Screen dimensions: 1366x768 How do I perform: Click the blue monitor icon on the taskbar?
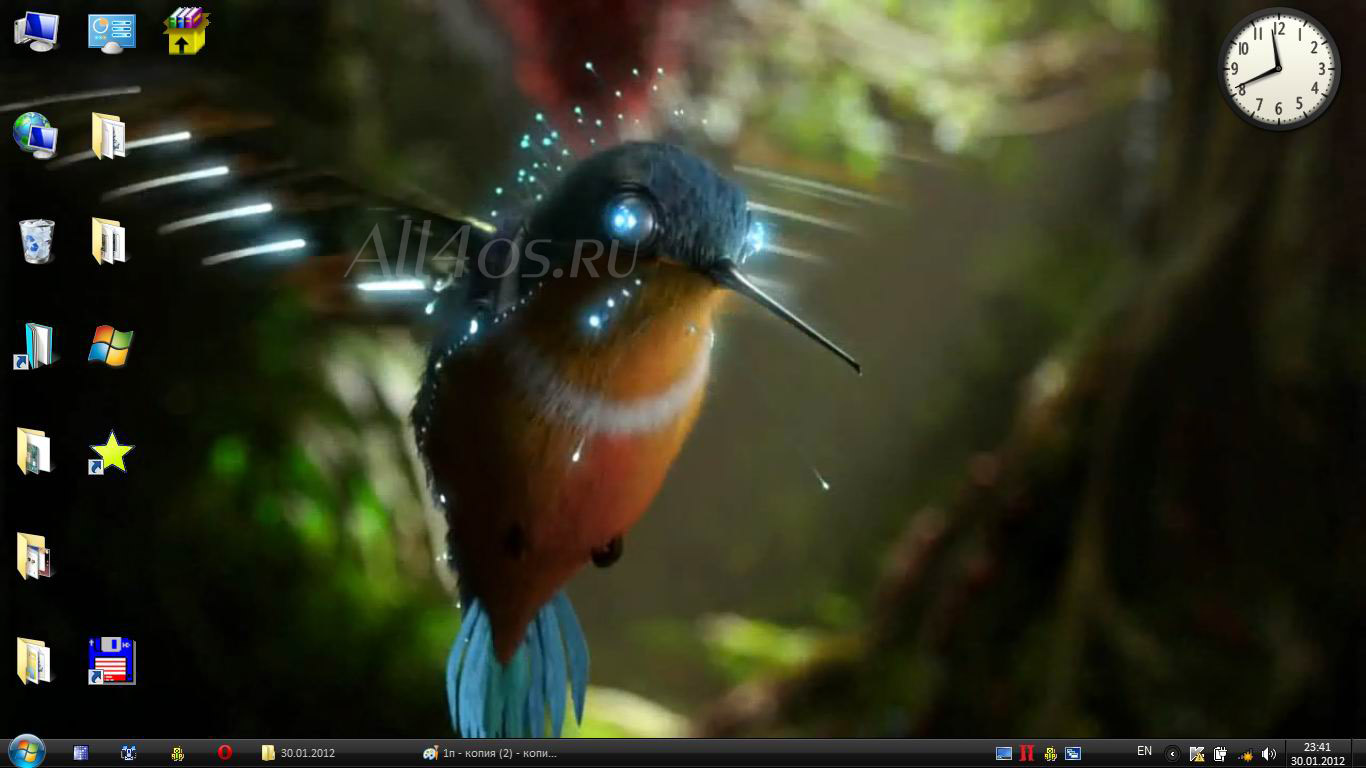pos(1004,753)
